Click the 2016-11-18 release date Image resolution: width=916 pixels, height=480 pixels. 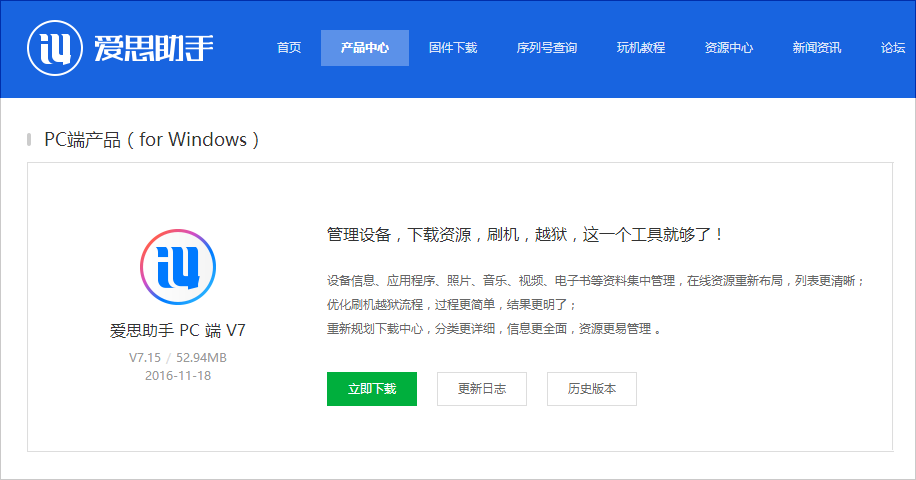(x=178, y=376)
